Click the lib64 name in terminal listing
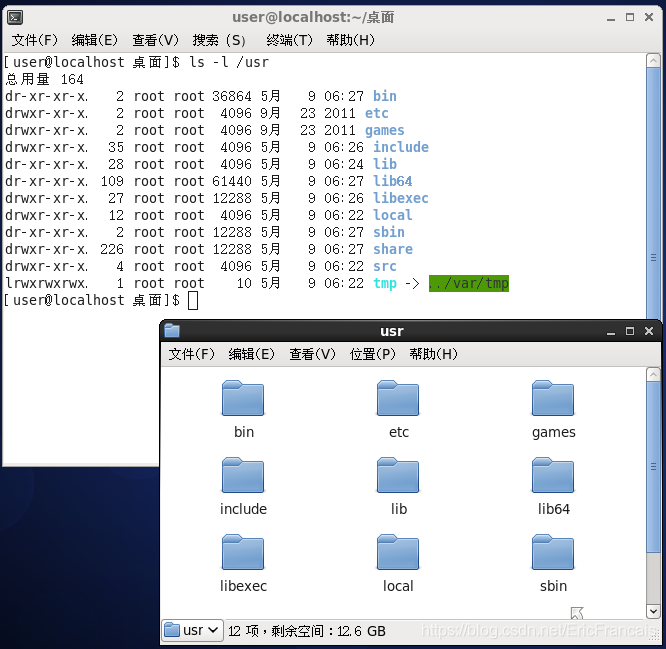This screenshot has width=666, height=649. (x=392, y=181)
